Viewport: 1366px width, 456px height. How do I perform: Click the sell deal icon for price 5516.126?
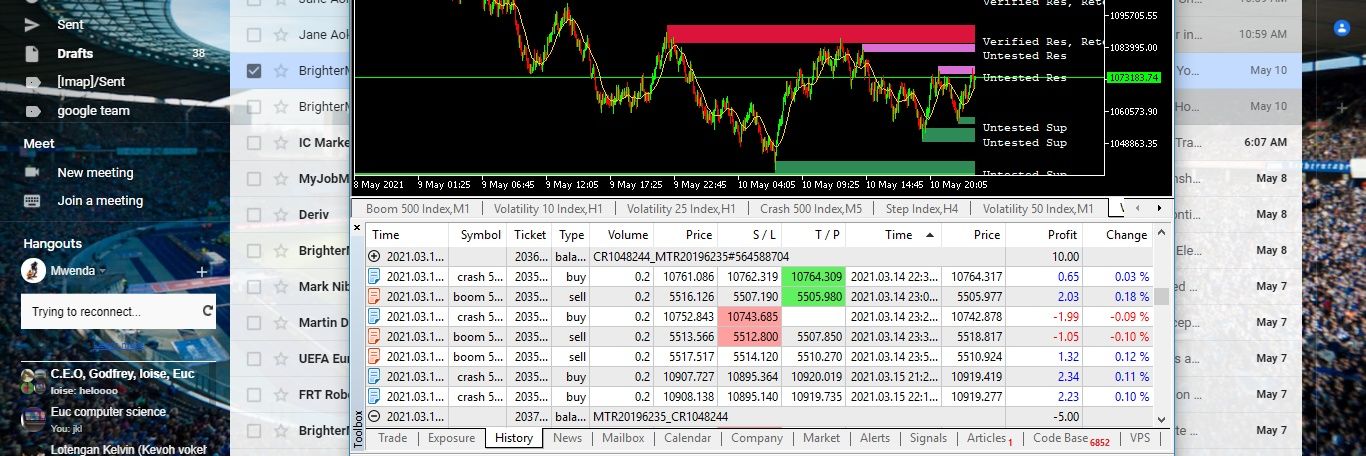375,297
